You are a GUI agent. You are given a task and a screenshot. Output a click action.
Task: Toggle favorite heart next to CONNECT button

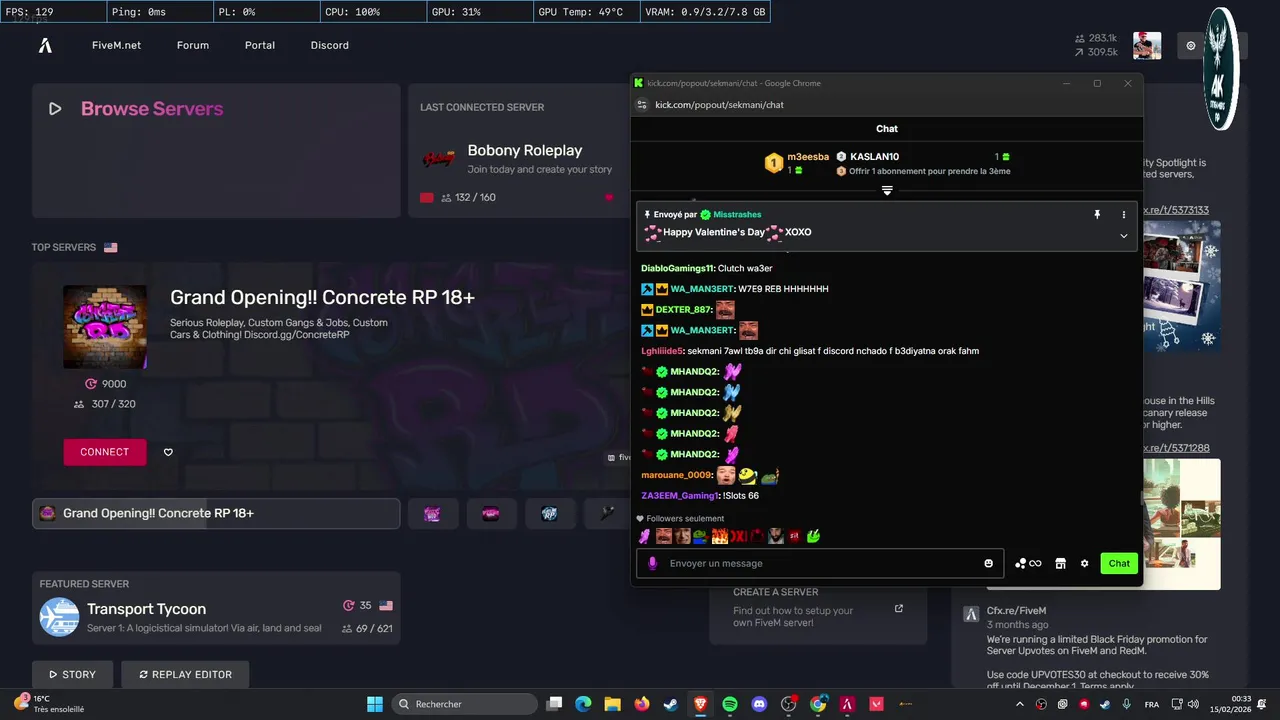tap(168, 452)
